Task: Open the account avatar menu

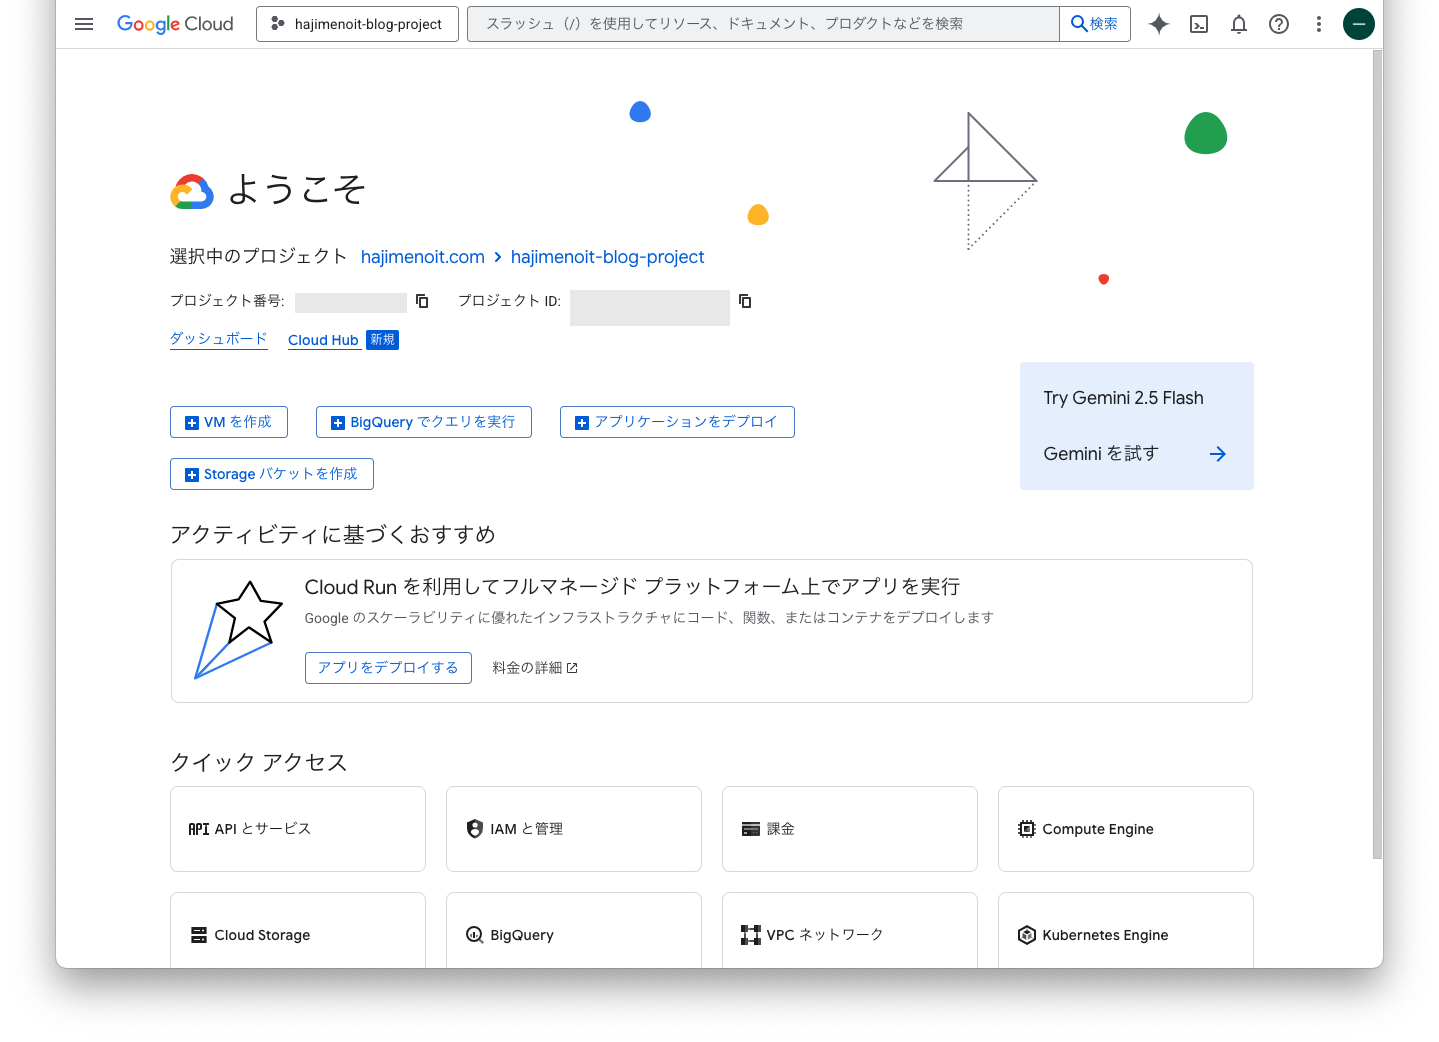Action: [1359, 24]
